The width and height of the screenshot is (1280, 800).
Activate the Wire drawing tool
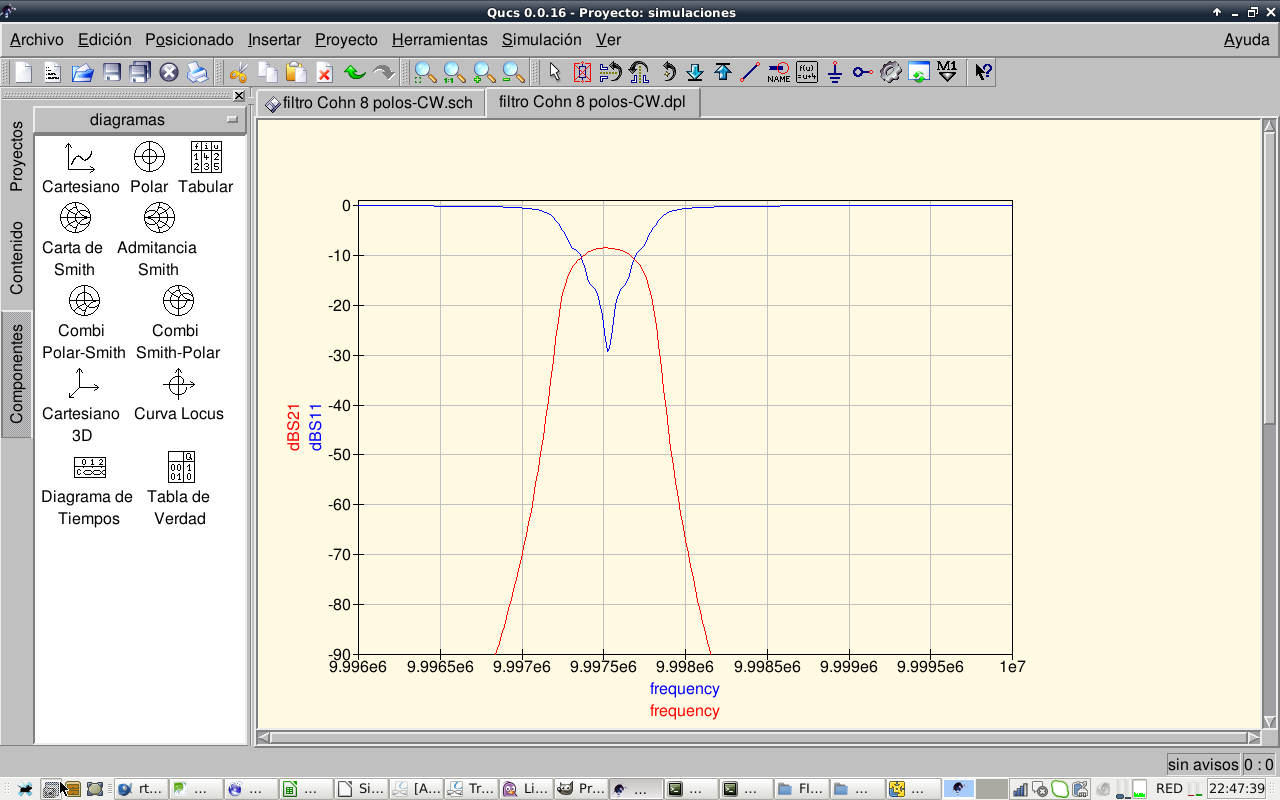pos(750,72)
